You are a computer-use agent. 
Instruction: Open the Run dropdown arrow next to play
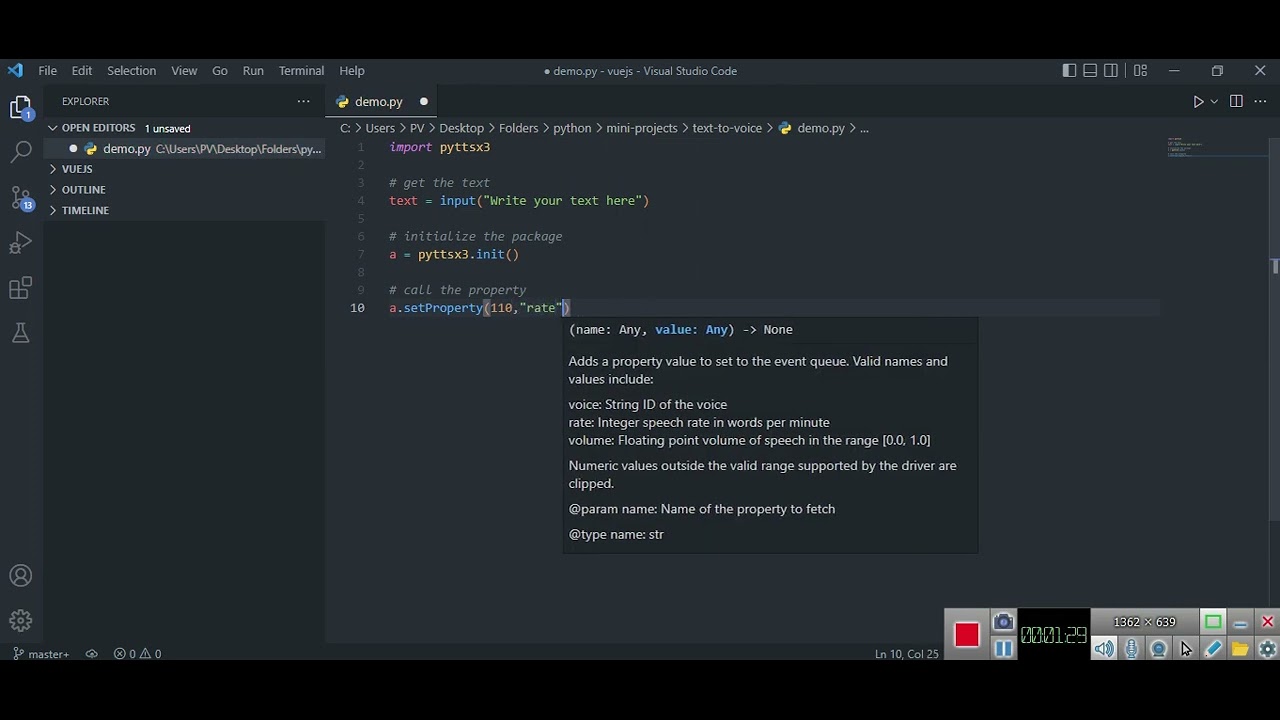click(1214, 102)
